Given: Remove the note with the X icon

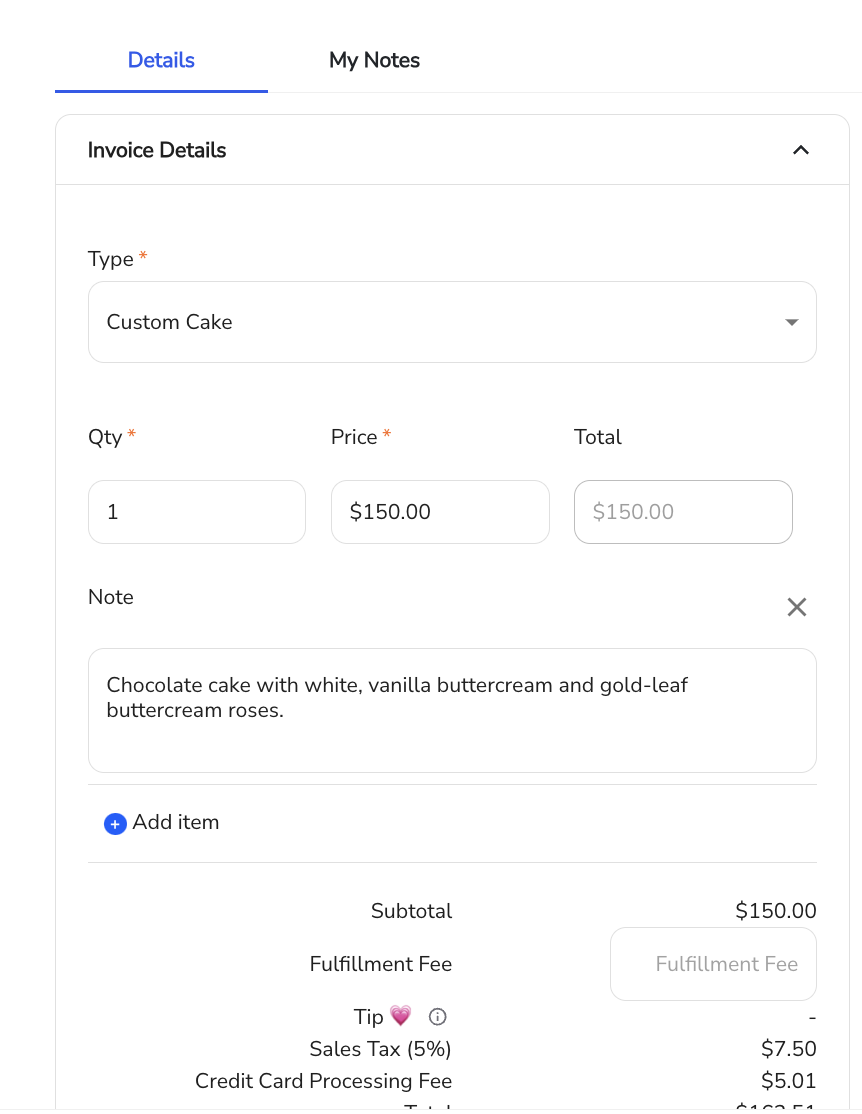Looking at the screenshot, I should tap(797, 607).
